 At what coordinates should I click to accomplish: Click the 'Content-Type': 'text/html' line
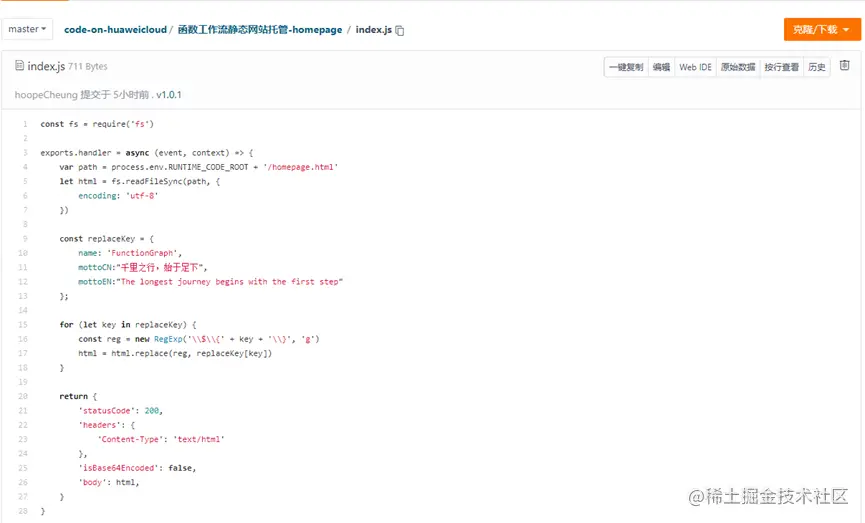pyautogui.click(x=161, y=440)
